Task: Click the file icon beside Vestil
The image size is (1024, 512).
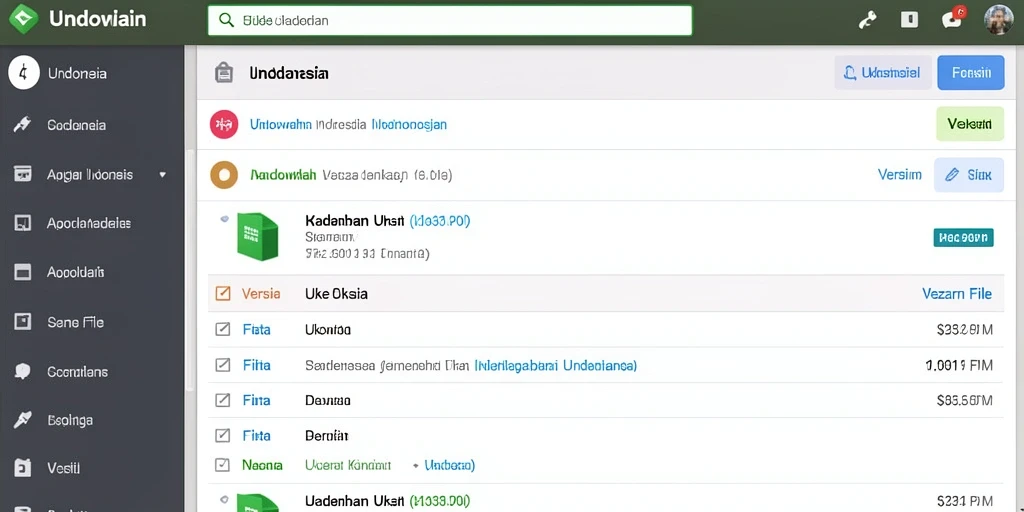Action: tap(23, 468)
